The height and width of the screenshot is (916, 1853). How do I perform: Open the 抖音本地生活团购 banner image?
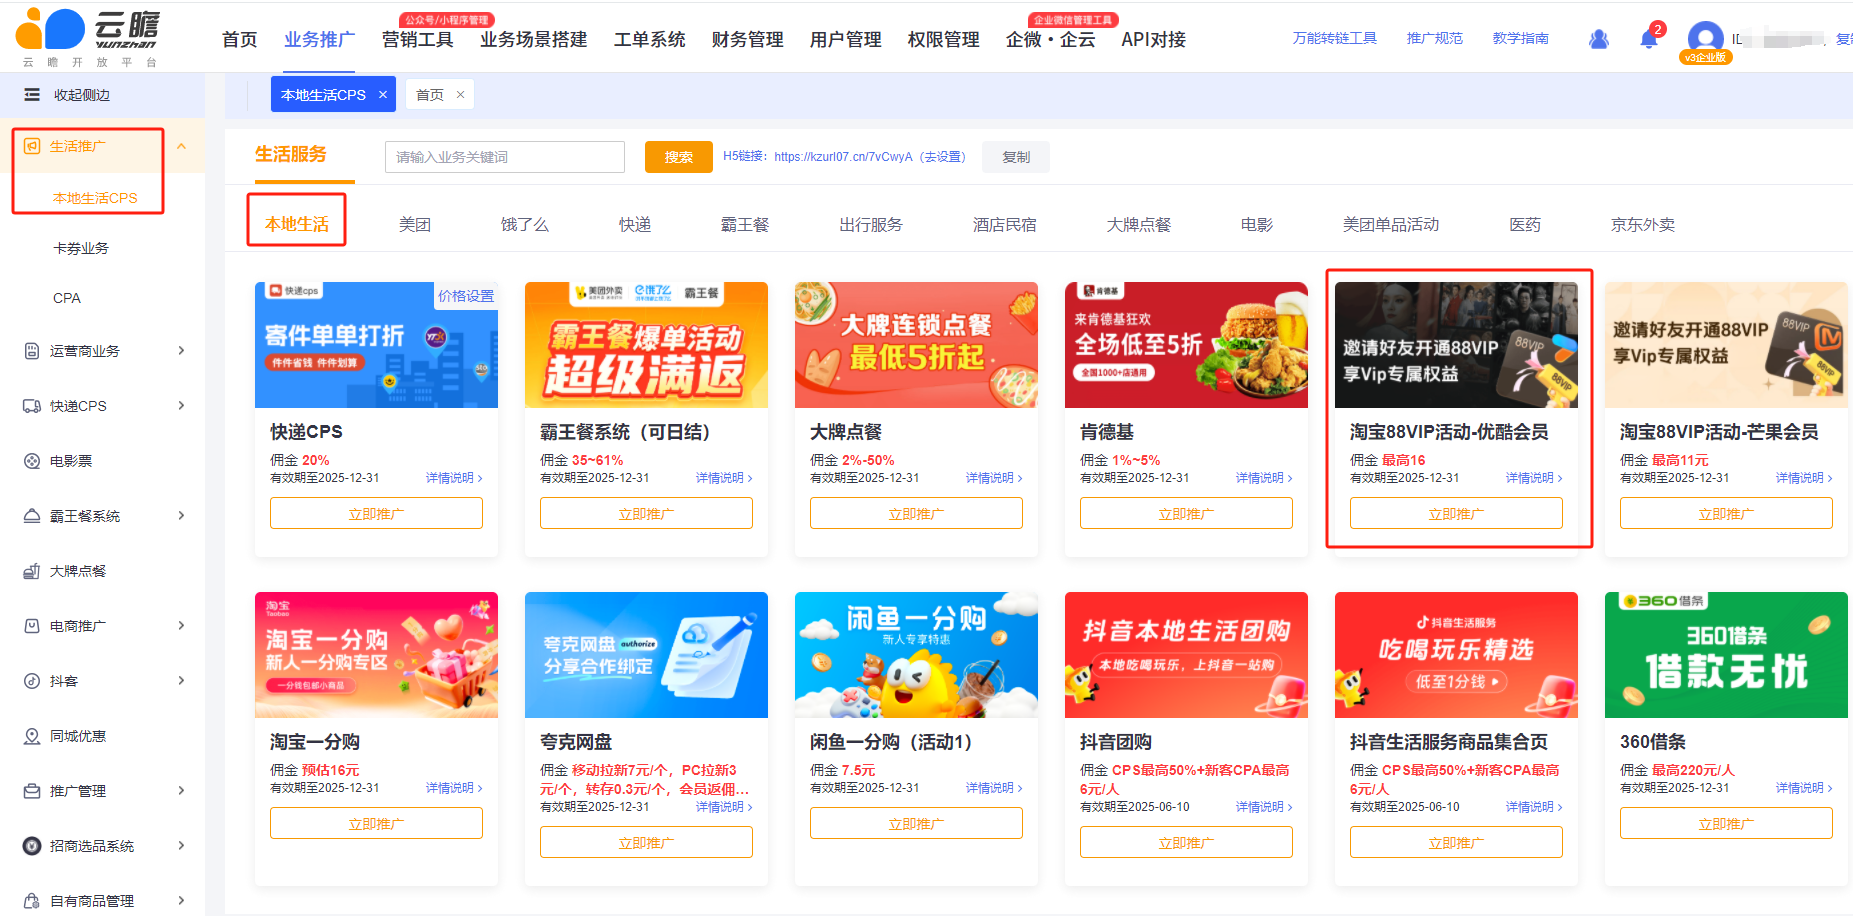coord(1186,655)
